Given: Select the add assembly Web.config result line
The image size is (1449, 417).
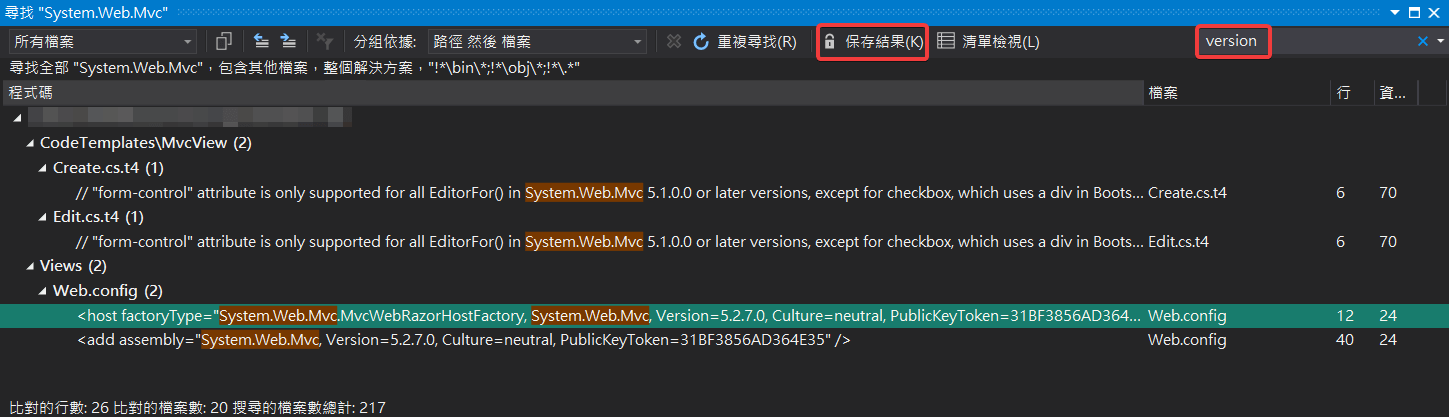Looking at the screenshot, I should (x=464, y=340).
